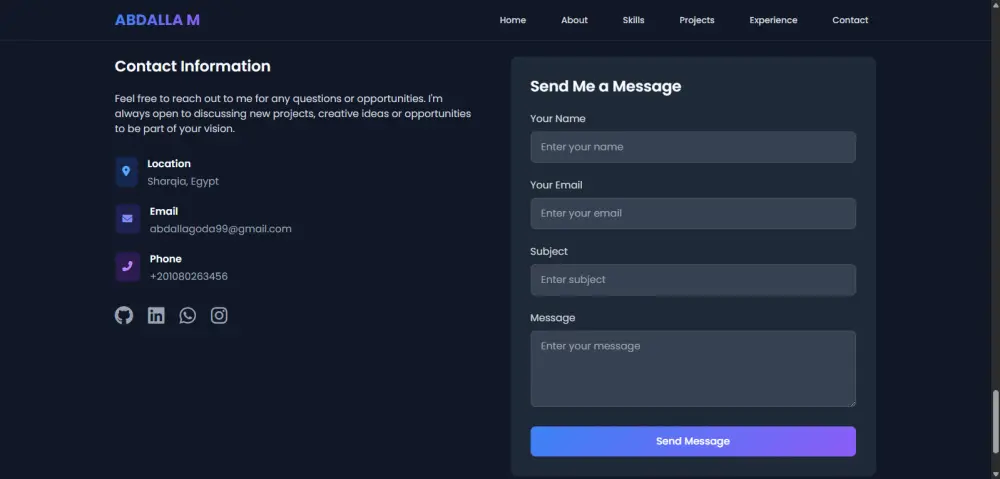The height and width of the screenshot is (479, 1000).
Task: Select Contact in the navigation bar
Action: [850, 20]
